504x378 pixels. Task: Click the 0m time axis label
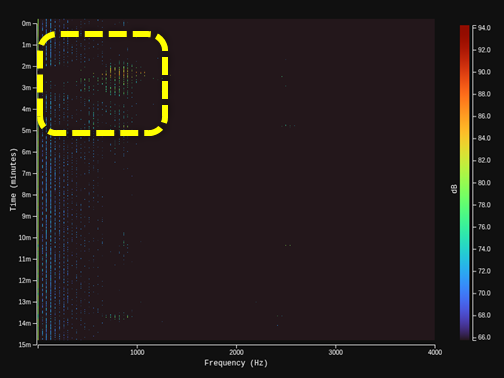[x=26, y=23]
